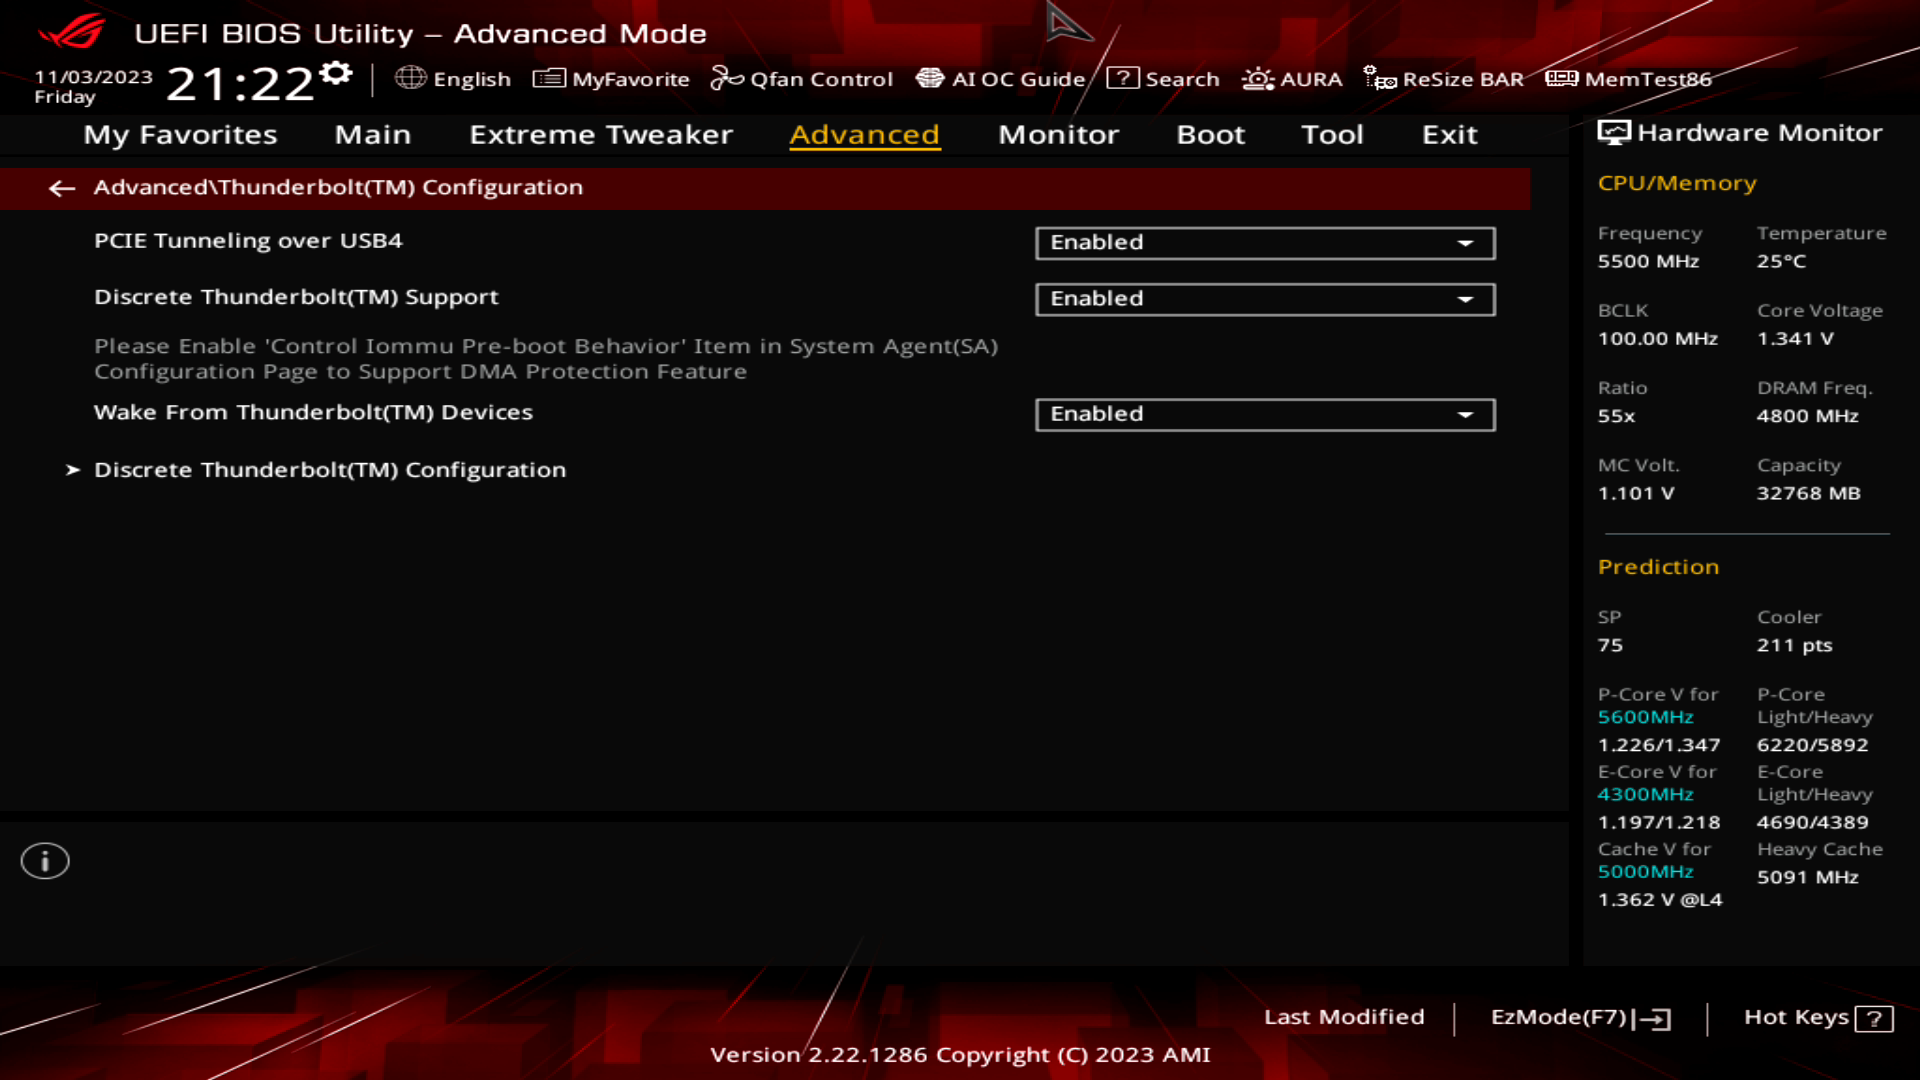Open Discrete Thunderbolt Support dropdown
Viewport: 1920px width, 1080px height.
coord(1468,298)
